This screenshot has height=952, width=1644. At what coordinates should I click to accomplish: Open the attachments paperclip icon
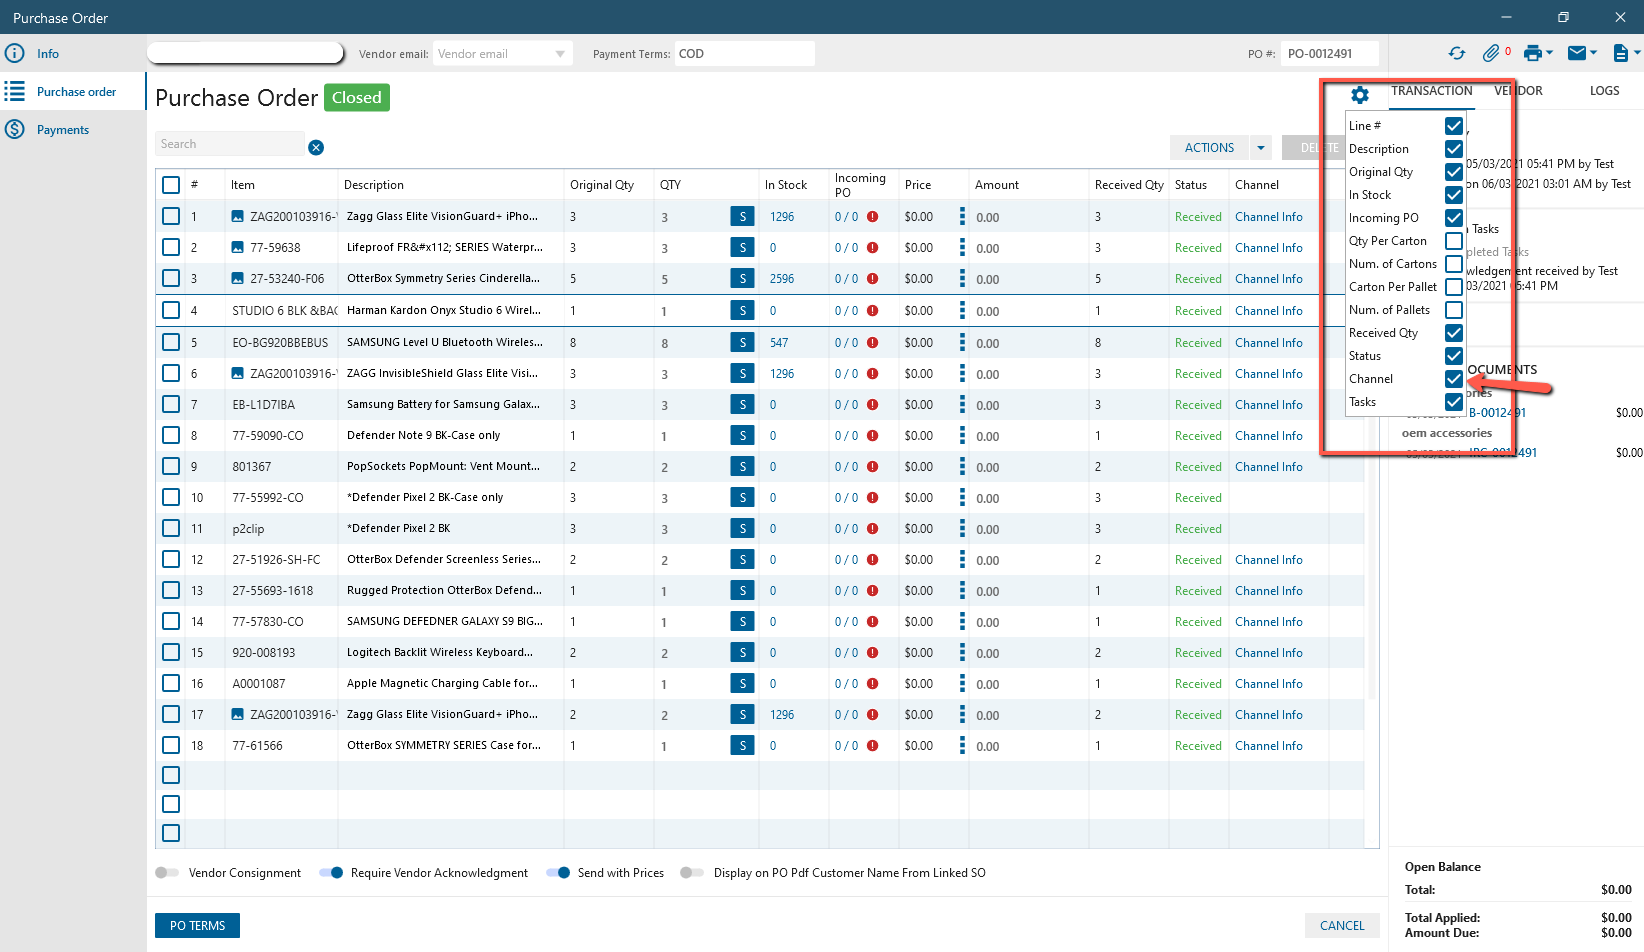tap(1491, 53)
